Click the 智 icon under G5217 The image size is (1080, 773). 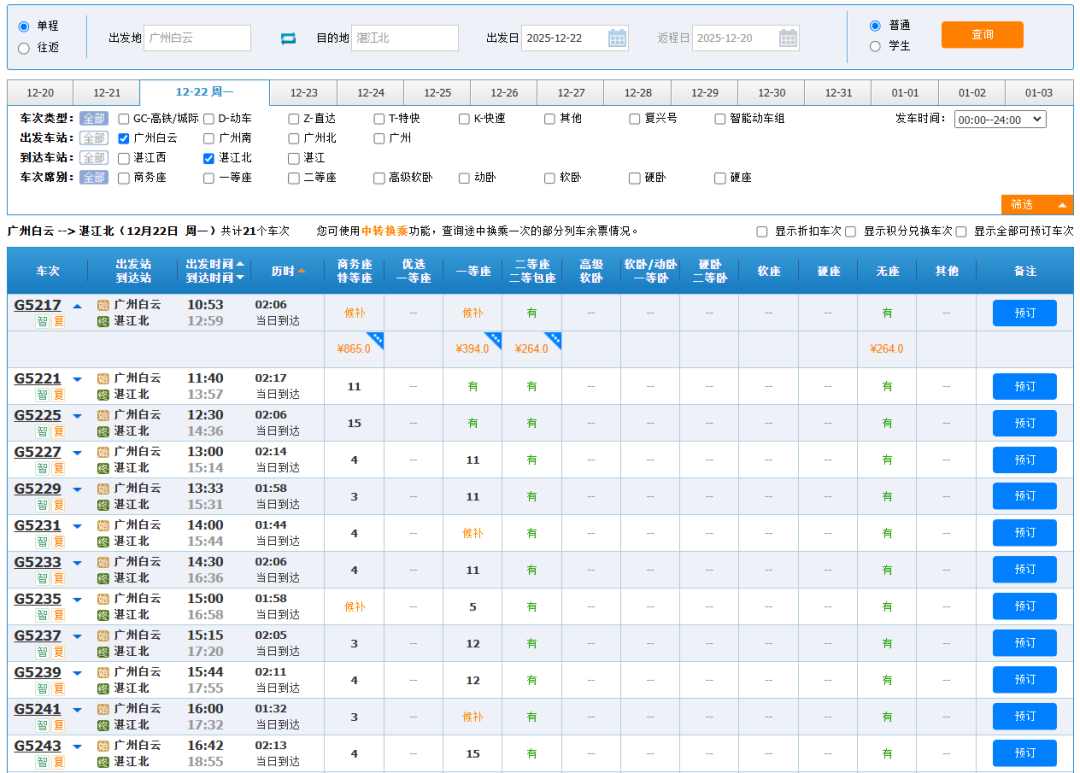[x=42, y=321]
